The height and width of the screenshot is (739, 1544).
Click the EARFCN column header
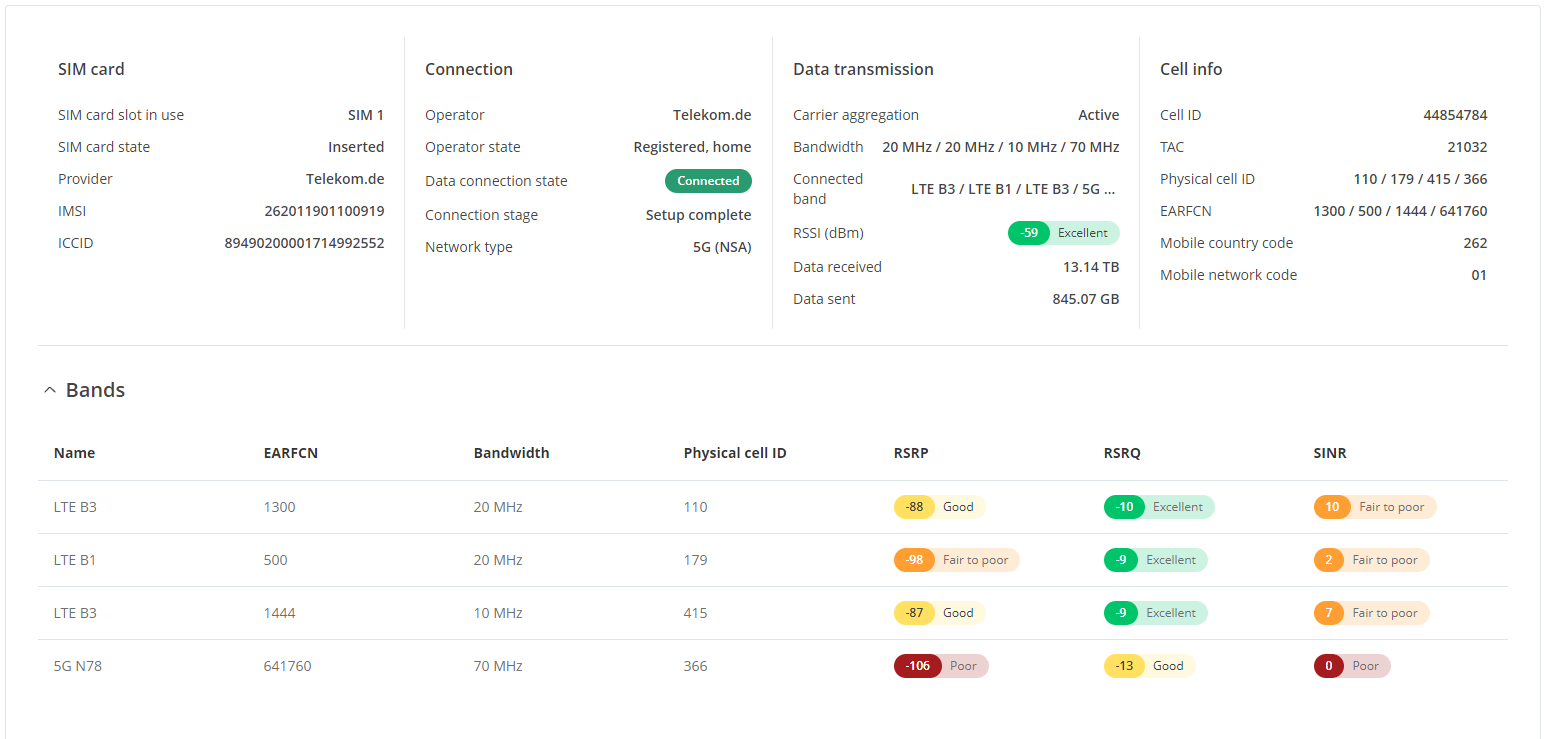pyautogui.click(x=290, y=453)
